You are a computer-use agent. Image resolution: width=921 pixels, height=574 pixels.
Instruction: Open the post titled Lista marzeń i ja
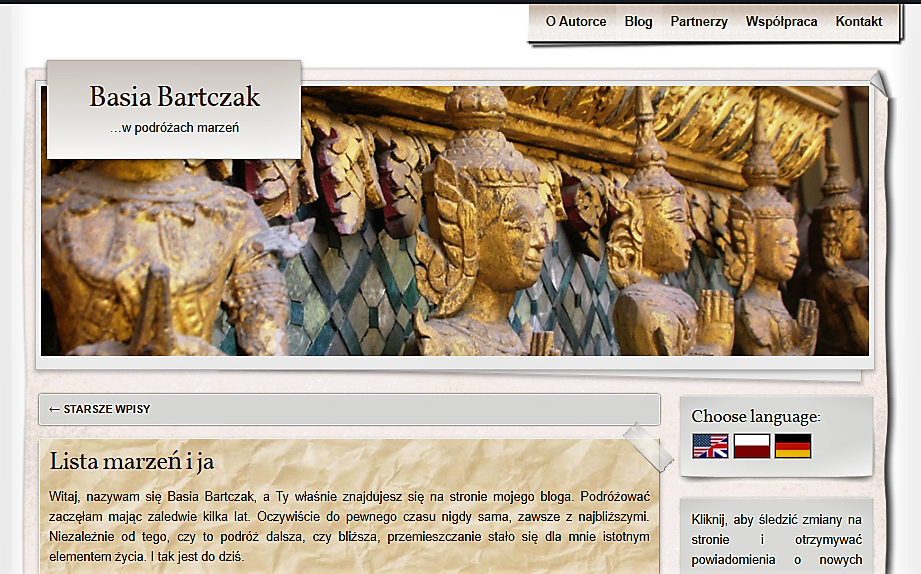click(x=131, y=462)
